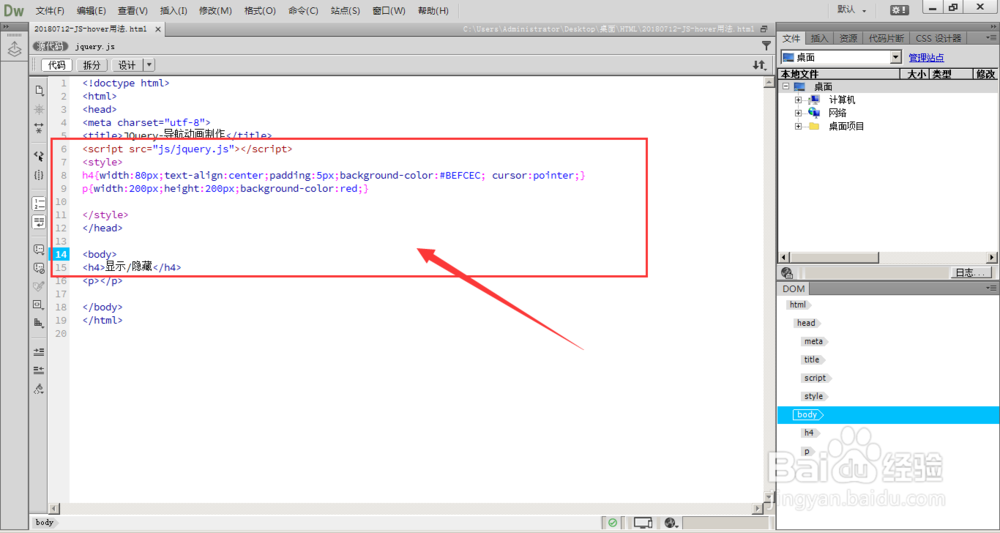The height and width of the screenshot is (533, 1000).
Task: Expand the 桌面项目 folder node
Action: (798, 126)
